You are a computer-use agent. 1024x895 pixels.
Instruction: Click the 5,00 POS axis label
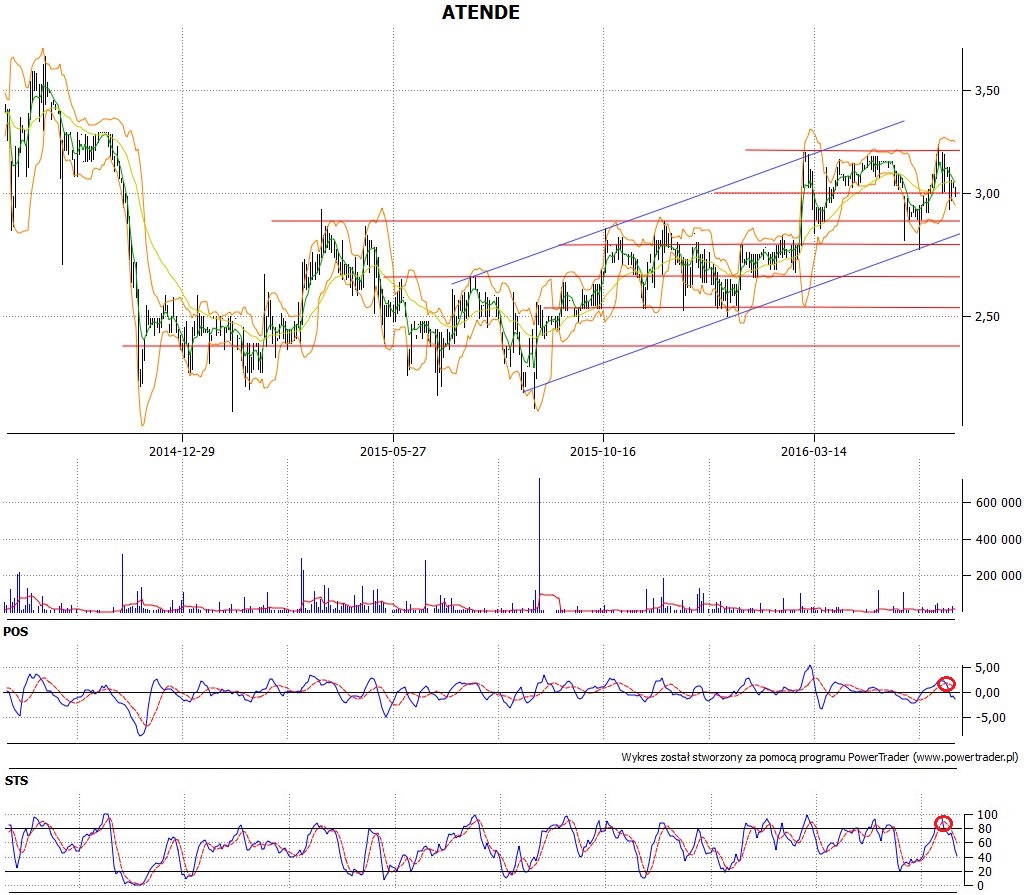[x=987, y=668]
